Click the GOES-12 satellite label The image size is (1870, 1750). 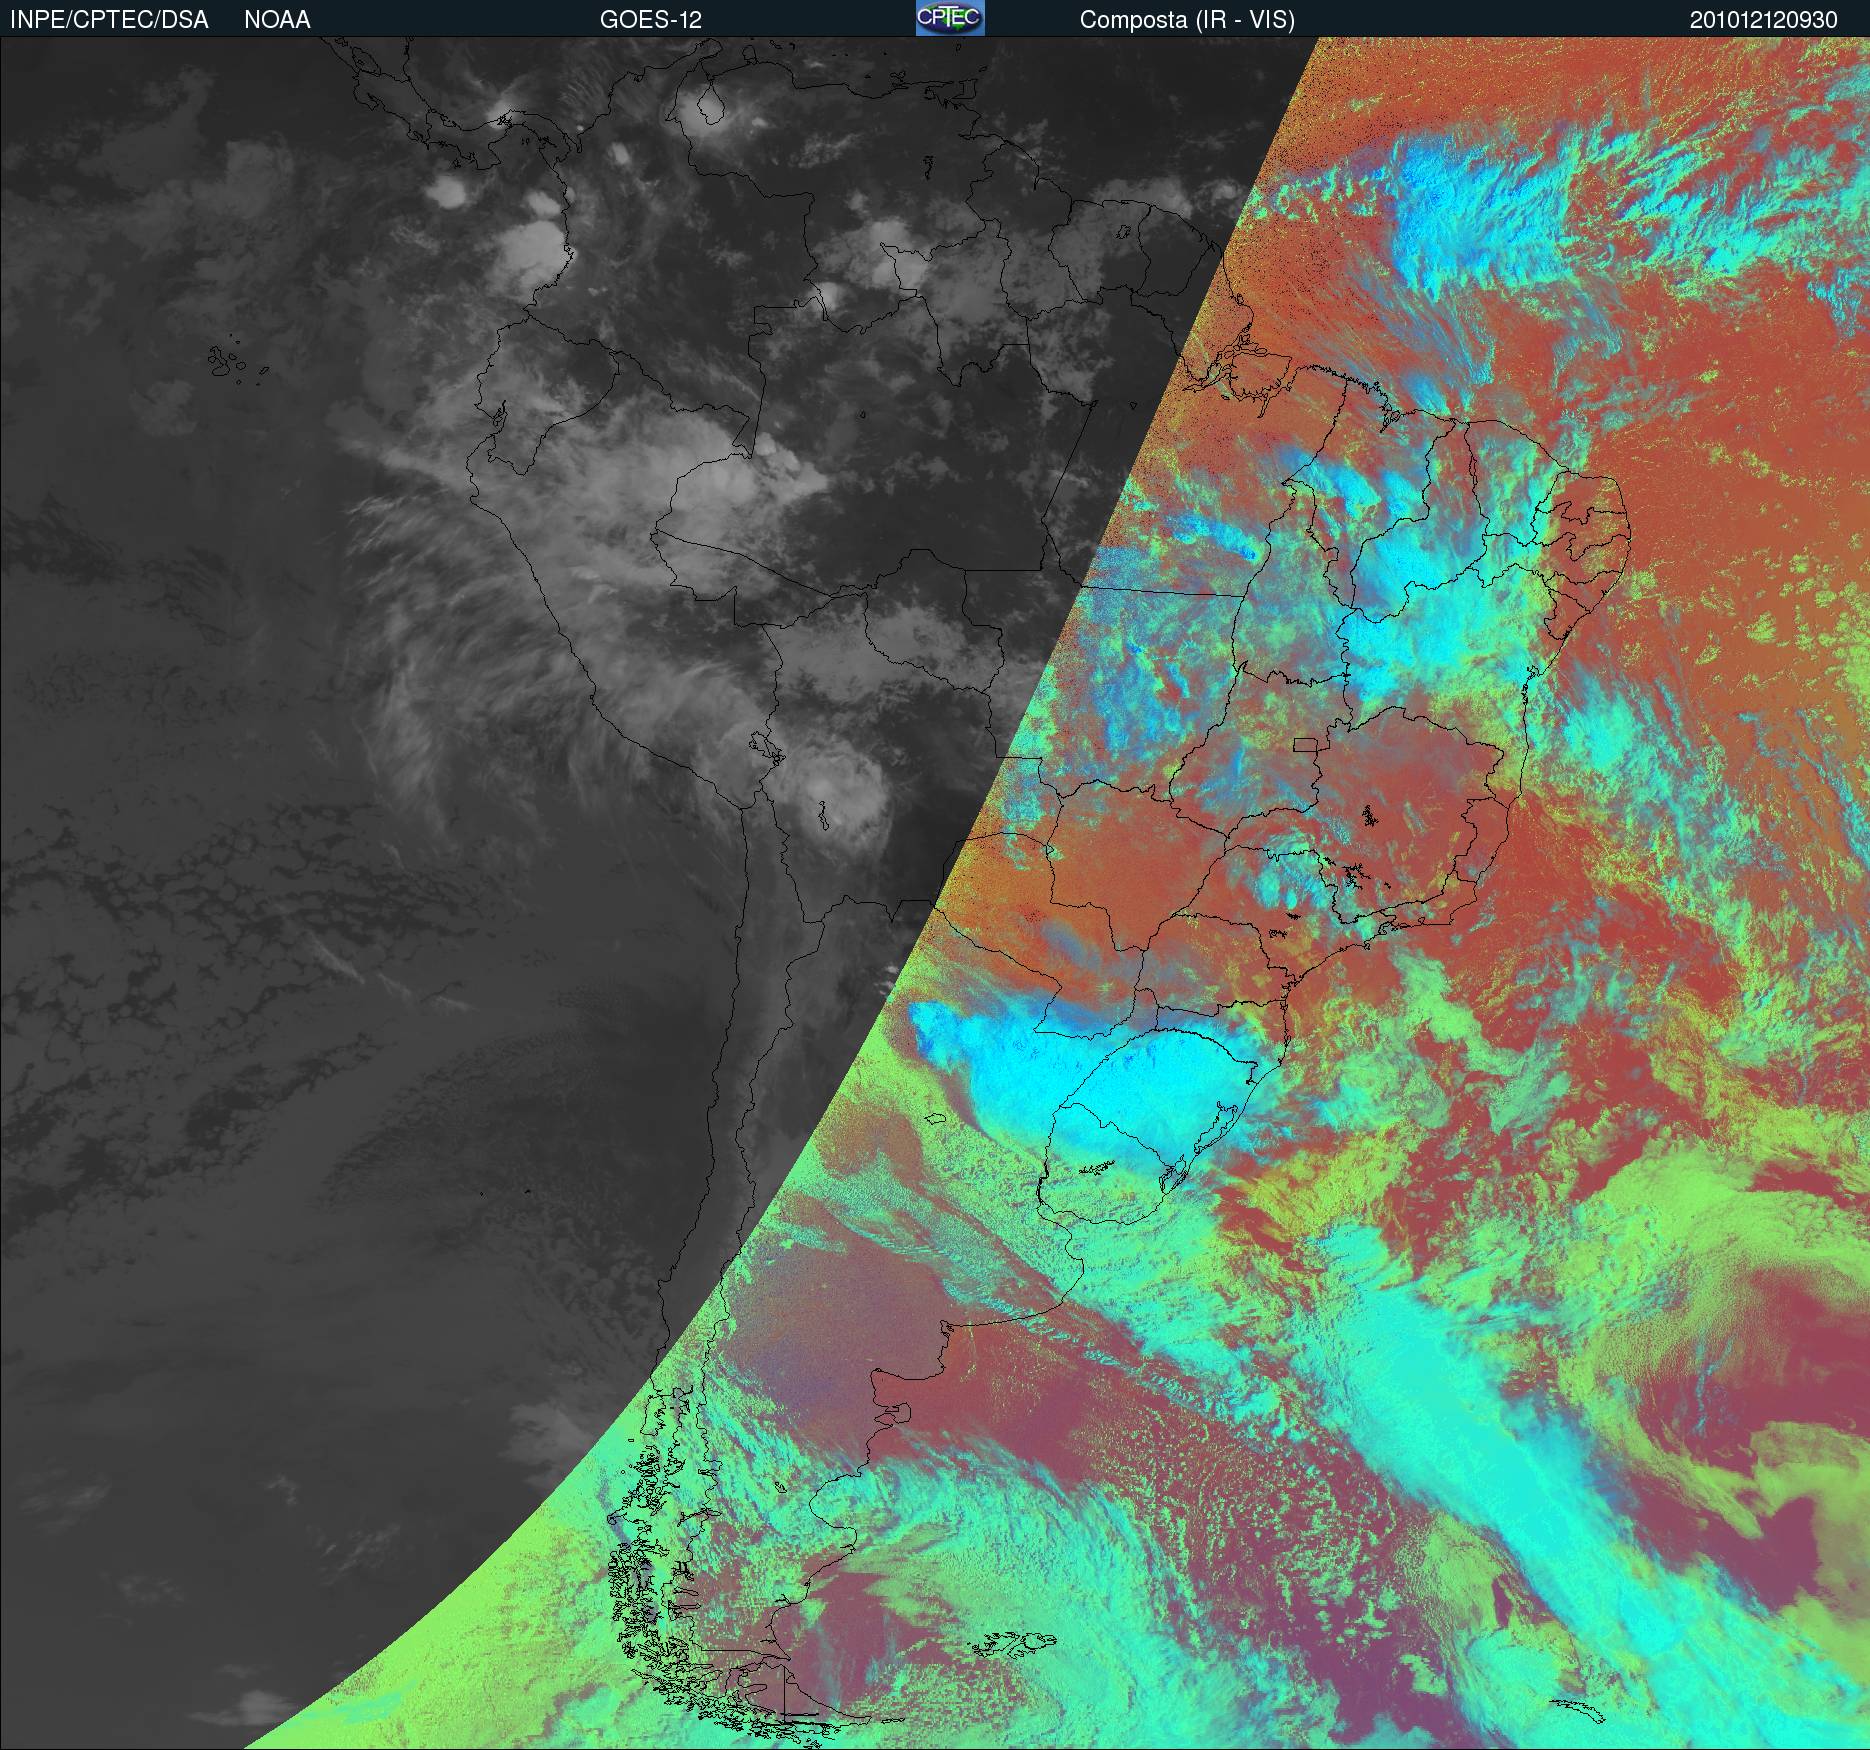[650, 20]
